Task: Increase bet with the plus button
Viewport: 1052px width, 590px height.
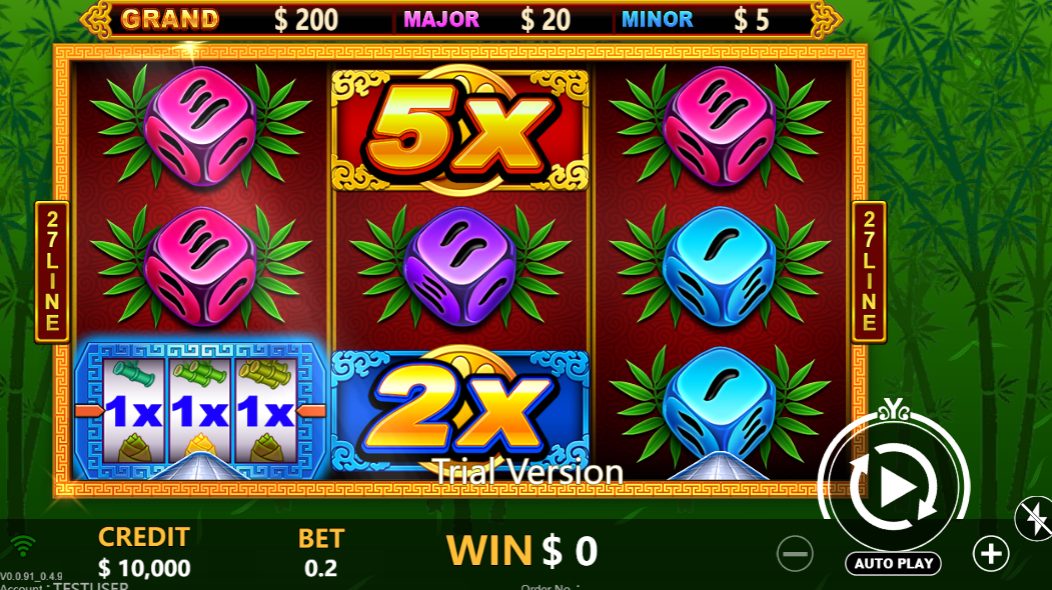Action: (991, 554)
